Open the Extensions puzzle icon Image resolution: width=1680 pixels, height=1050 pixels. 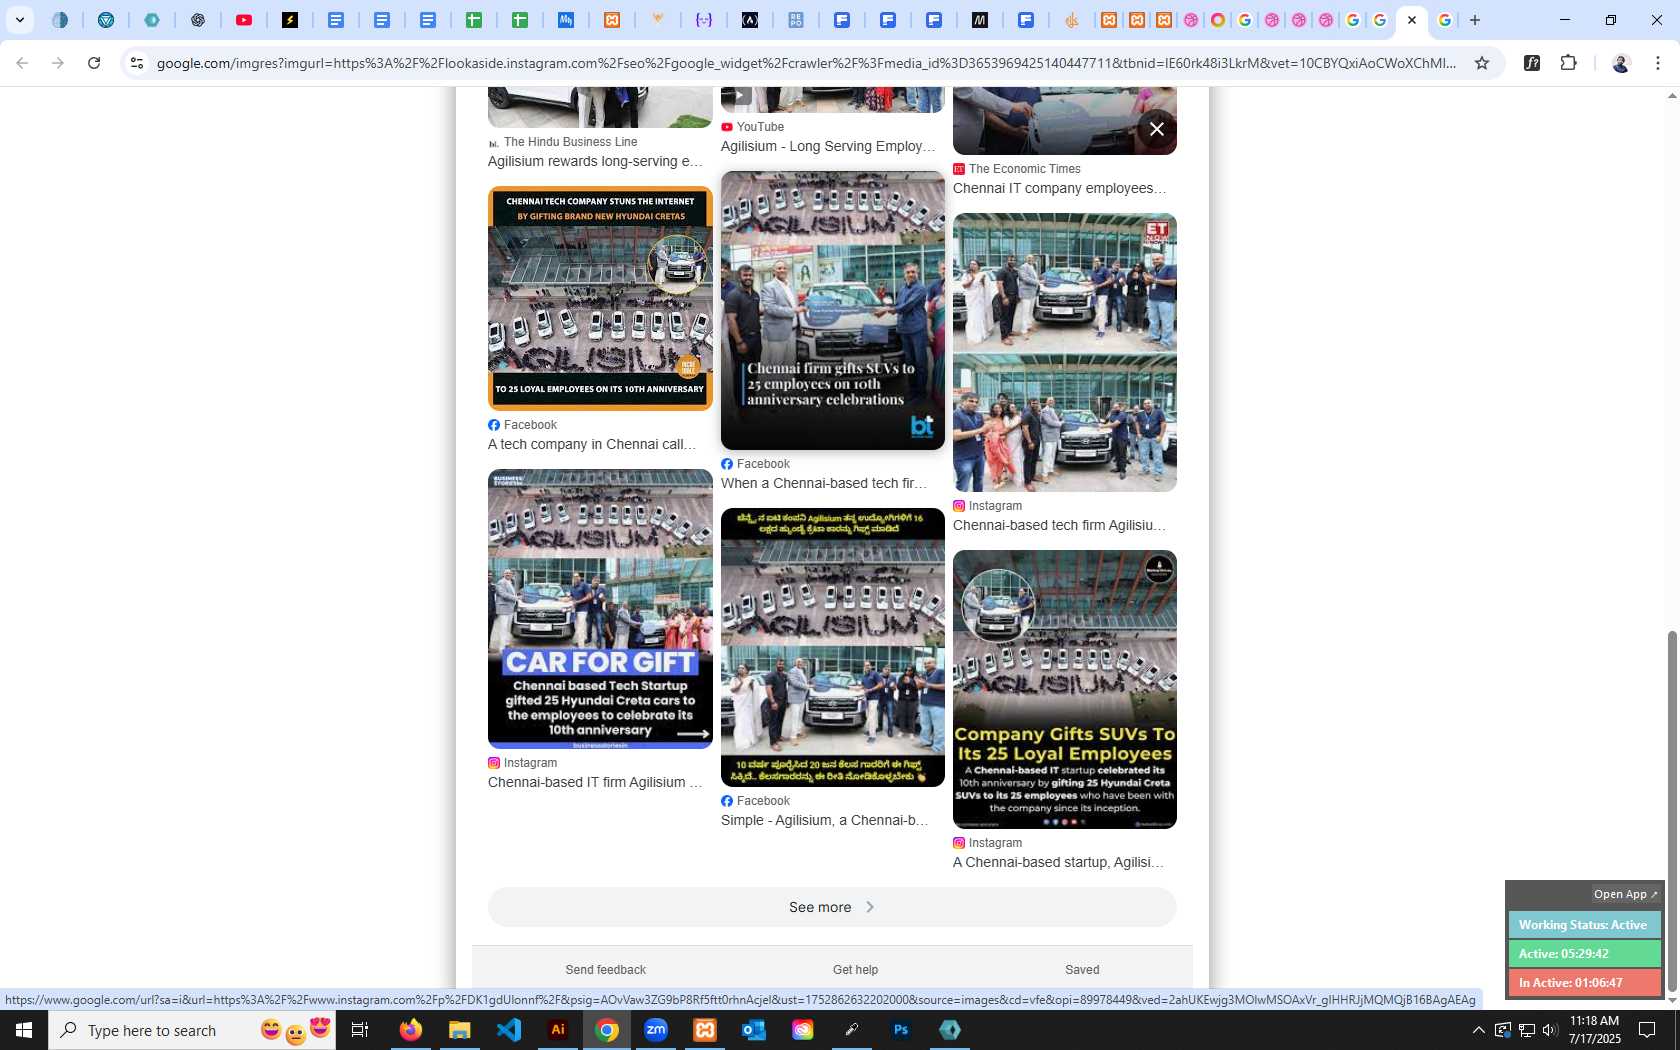pyautogui.click(x=1568, y=63)
